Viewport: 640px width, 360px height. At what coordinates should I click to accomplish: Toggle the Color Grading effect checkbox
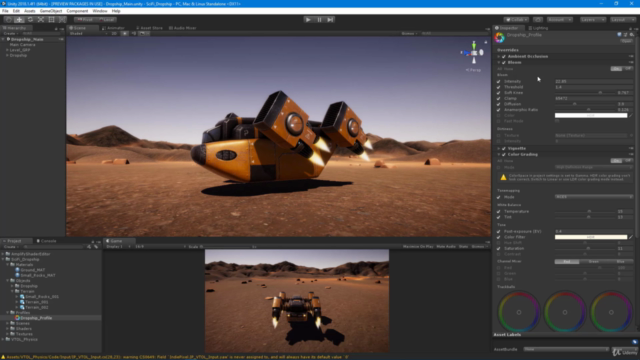click(x=504, y=155)
